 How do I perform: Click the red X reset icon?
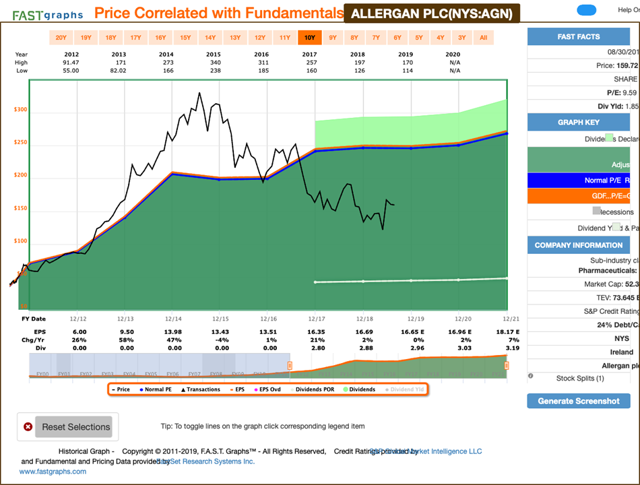(28, 427)
